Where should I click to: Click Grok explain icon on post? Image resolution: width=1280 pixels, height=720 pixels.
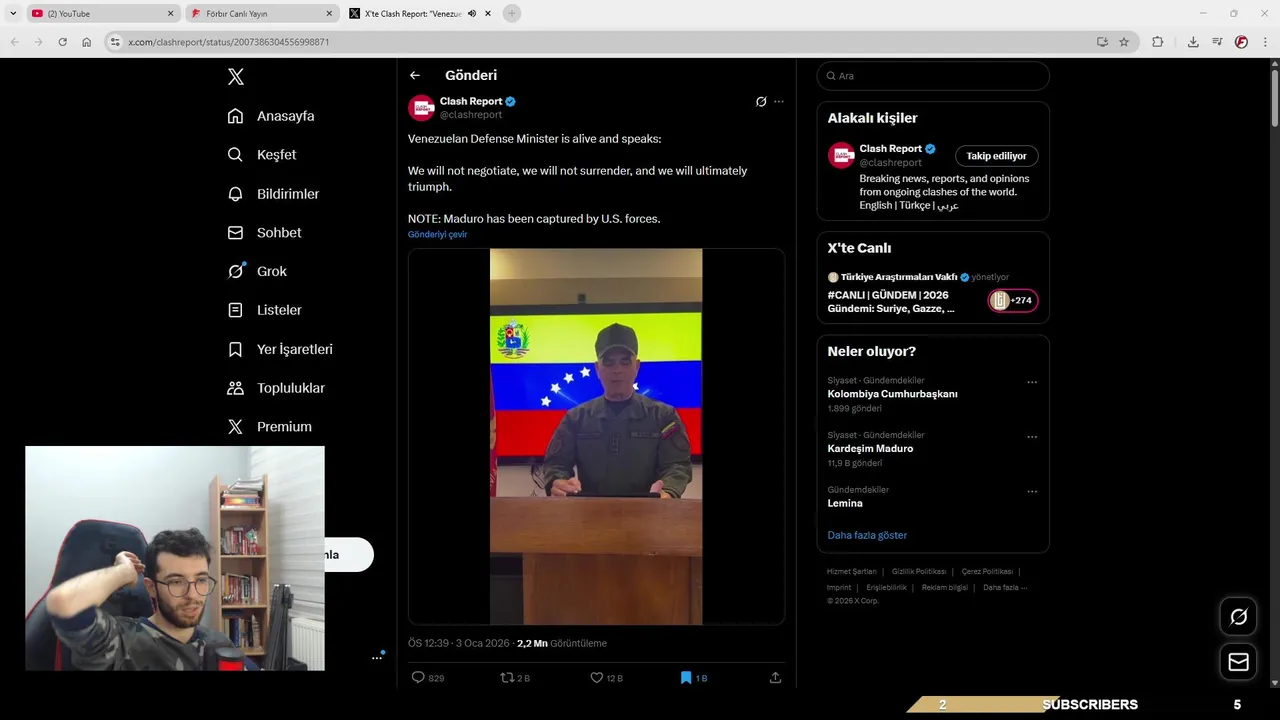(x=761, y=102)
